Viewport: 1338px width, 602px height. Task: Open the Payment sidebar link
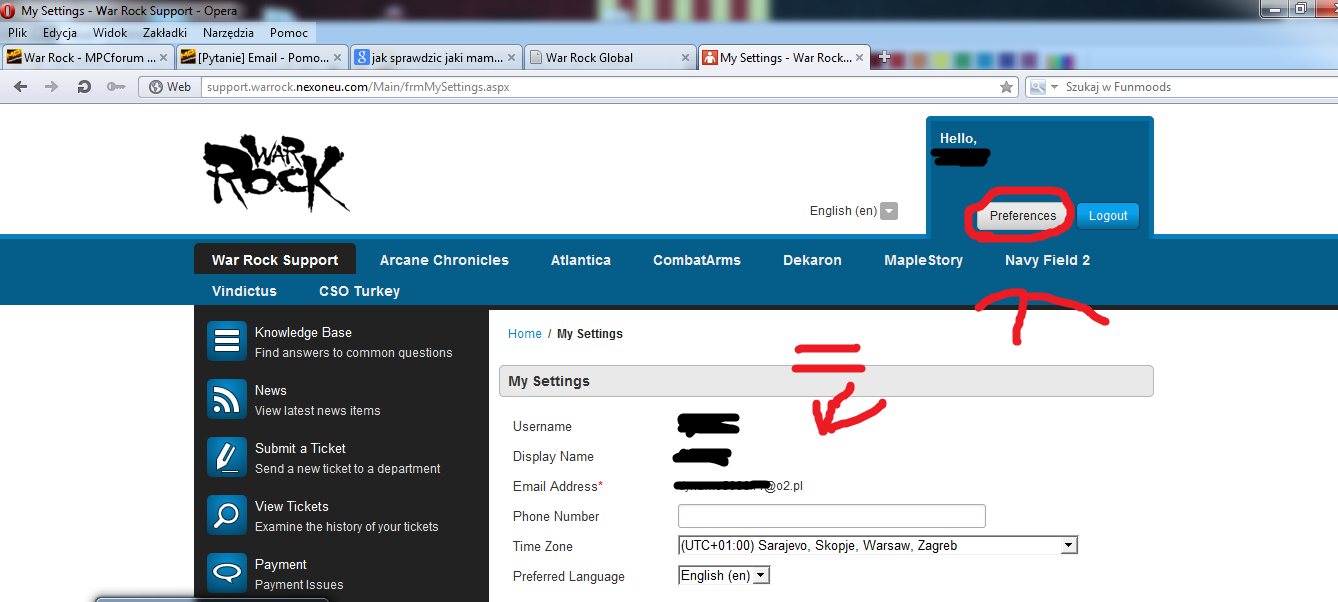tap(281, 565)
